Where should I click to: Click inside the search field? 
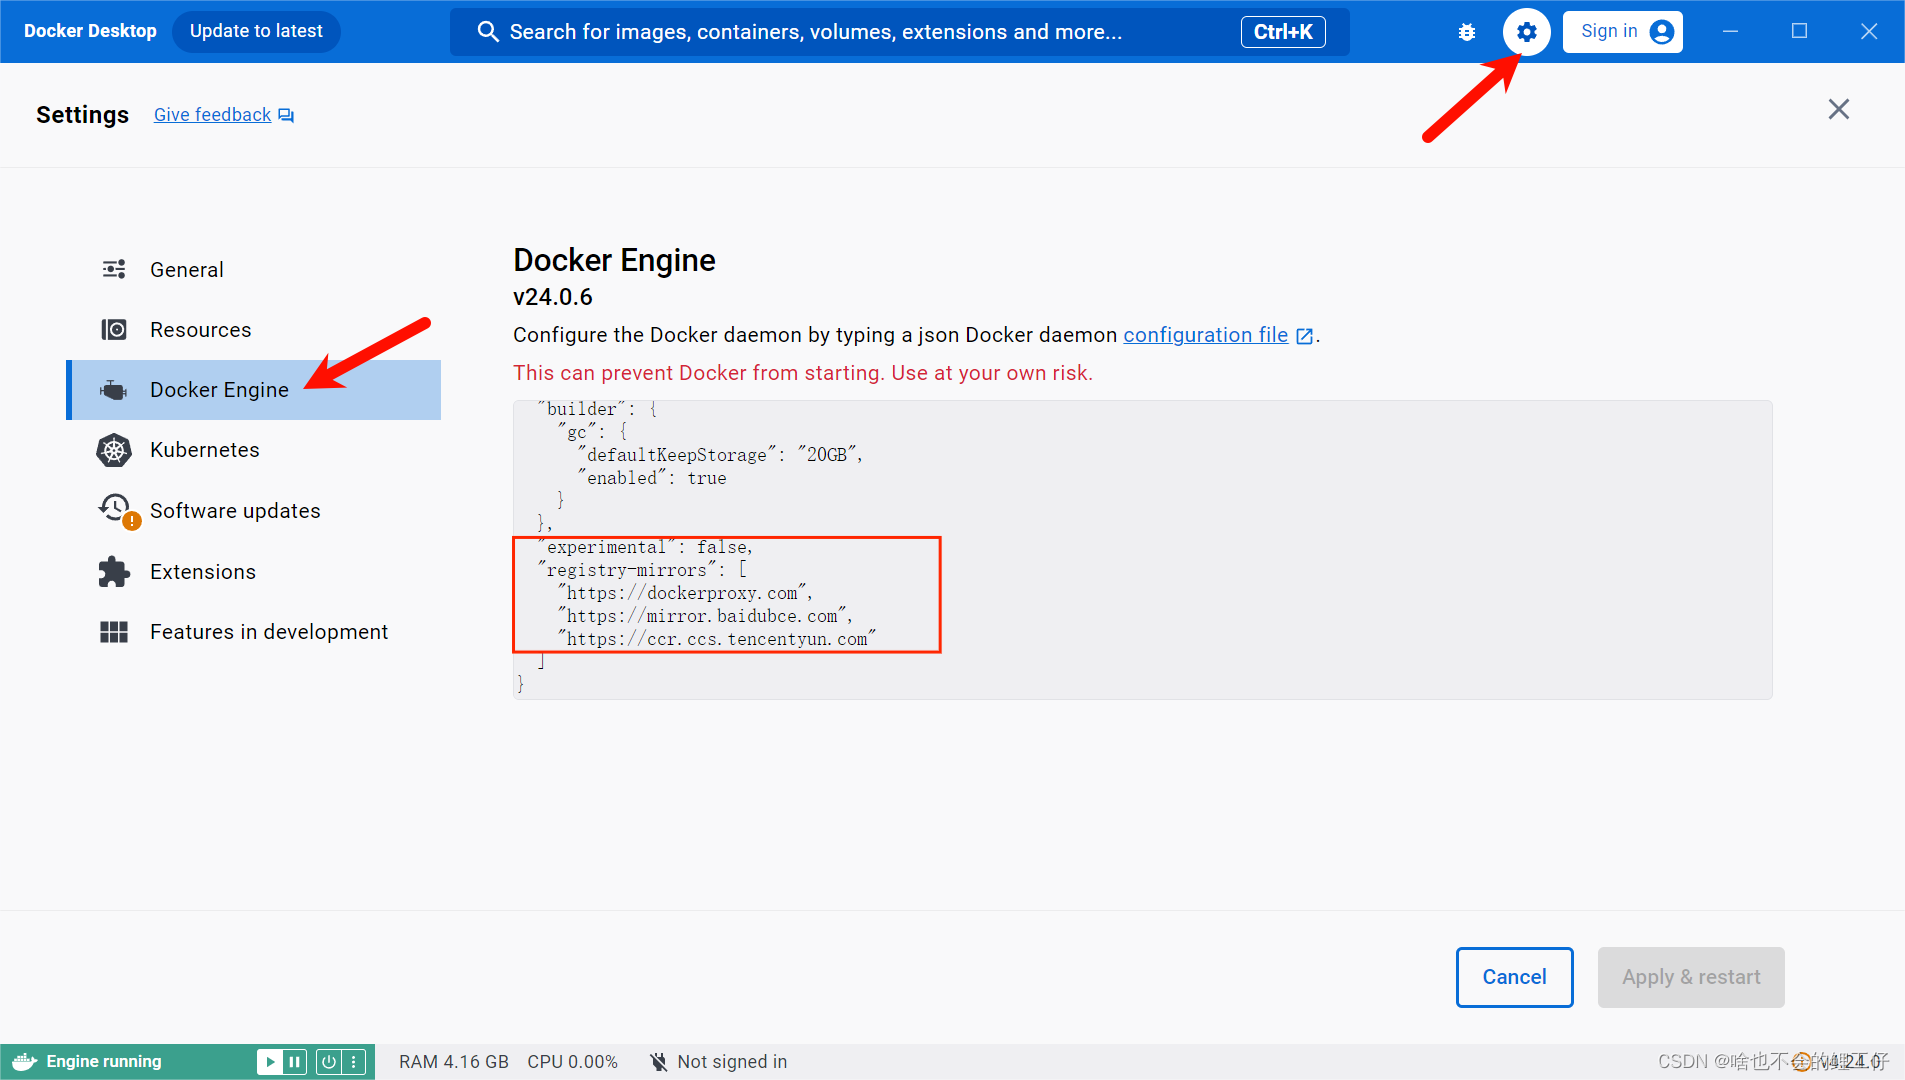coord(800,31)
